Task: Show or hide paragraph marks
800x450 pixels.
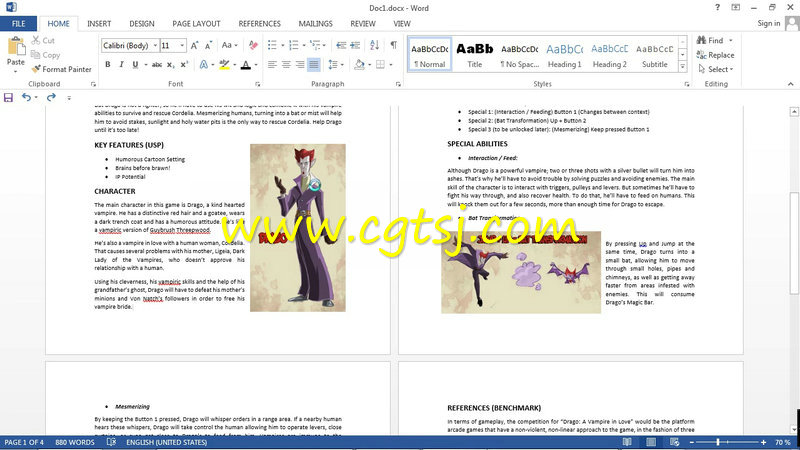Action: pyautogui.click(x=393, y=45)
